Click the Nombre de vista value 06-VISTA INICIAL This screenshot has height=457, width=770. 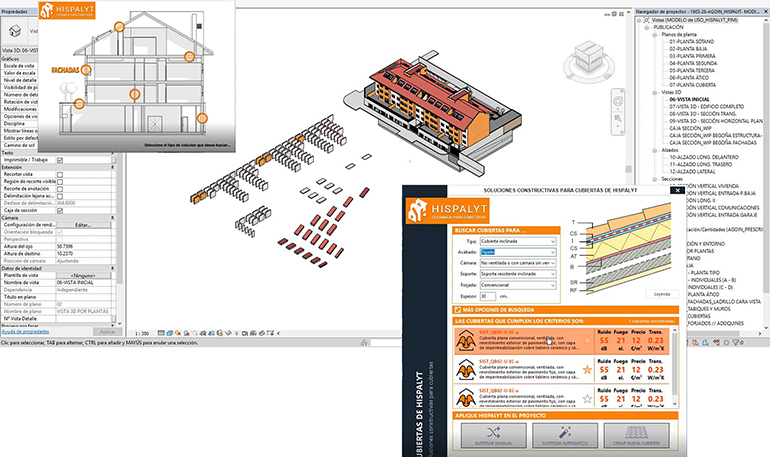point(83,283)
